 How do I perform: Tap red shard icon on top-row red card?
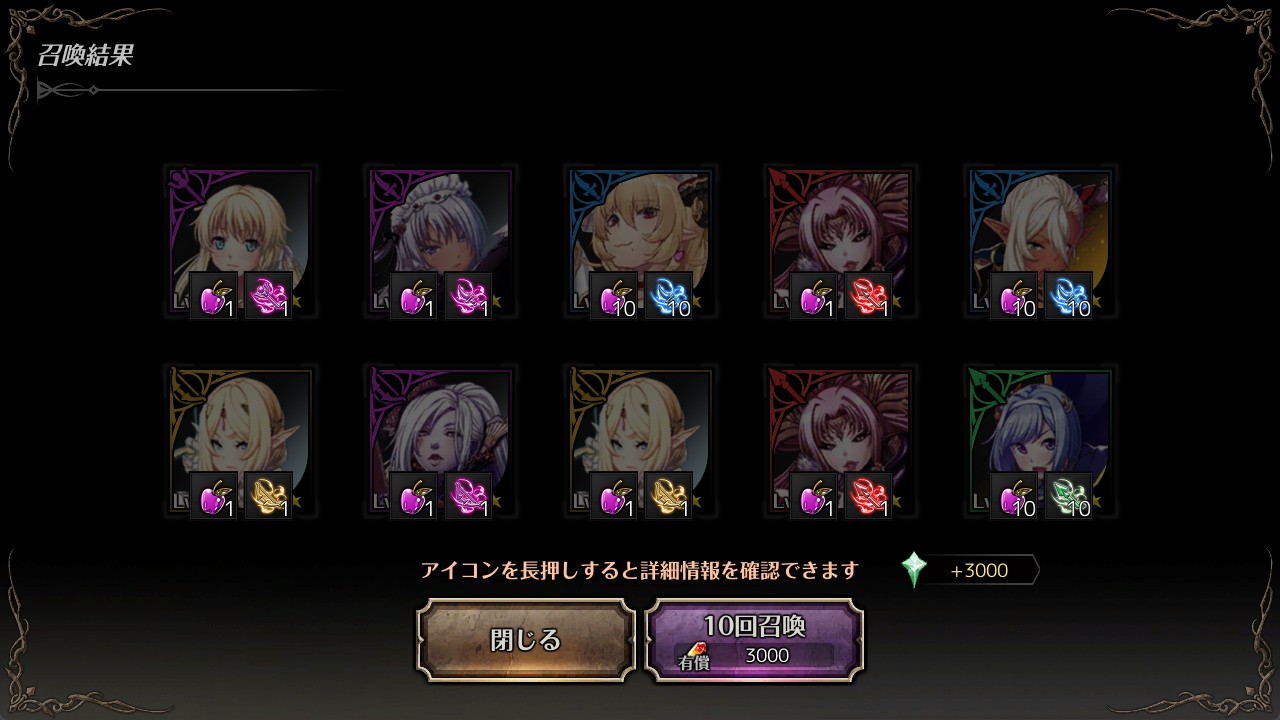(868, 296)
